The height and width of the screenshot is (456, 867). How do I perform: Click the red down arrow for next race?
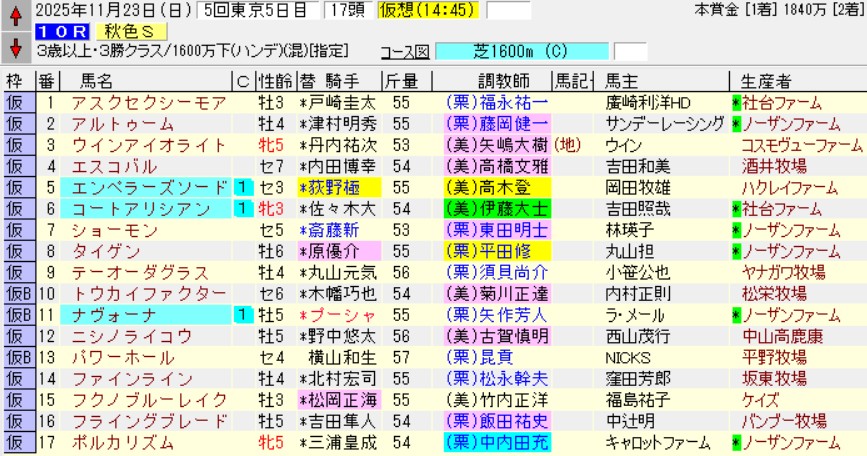tap(15, 47)
